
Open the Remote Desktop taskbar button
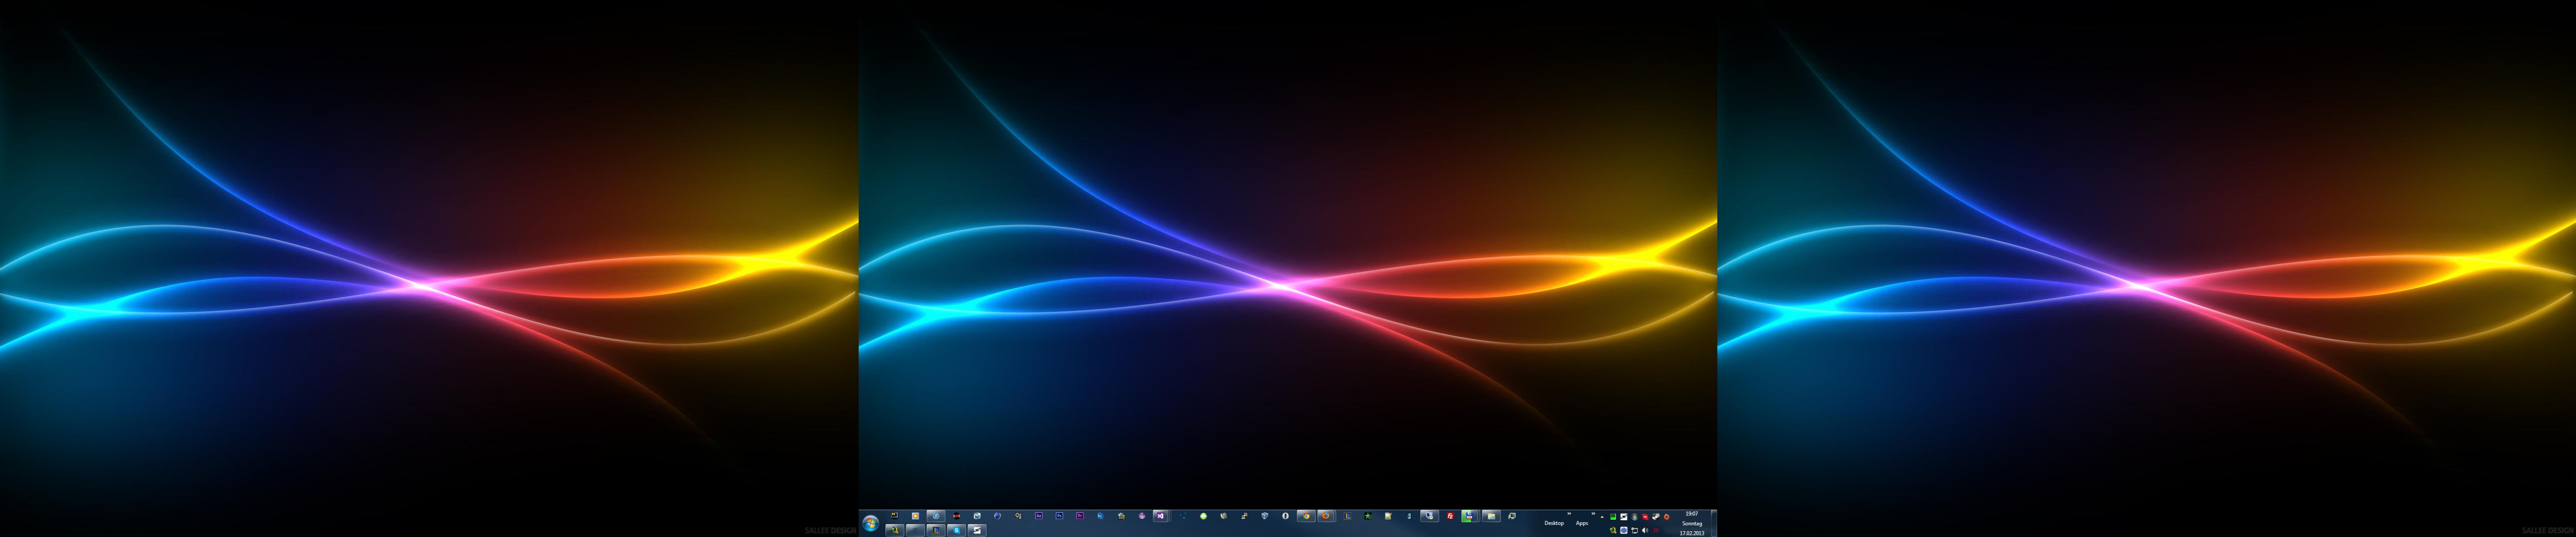coord(1430,516)
